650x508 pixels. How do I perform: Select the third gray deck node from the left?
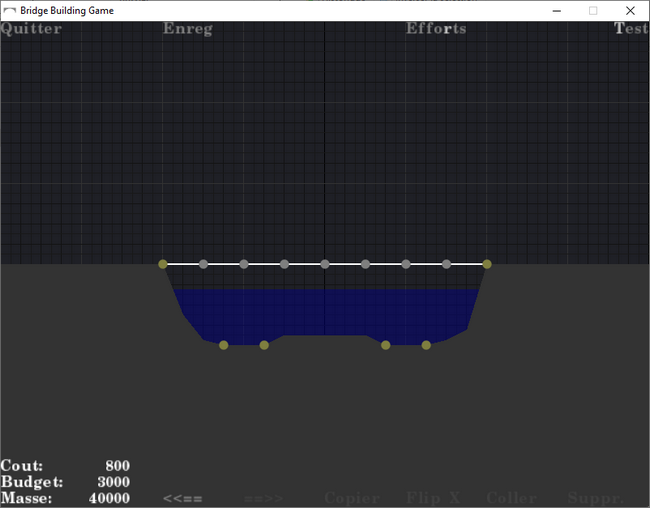point(284,264)
